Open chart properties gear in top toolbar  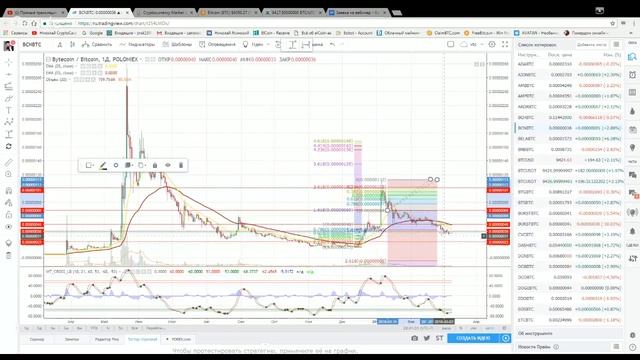click(x=492, y=44)
